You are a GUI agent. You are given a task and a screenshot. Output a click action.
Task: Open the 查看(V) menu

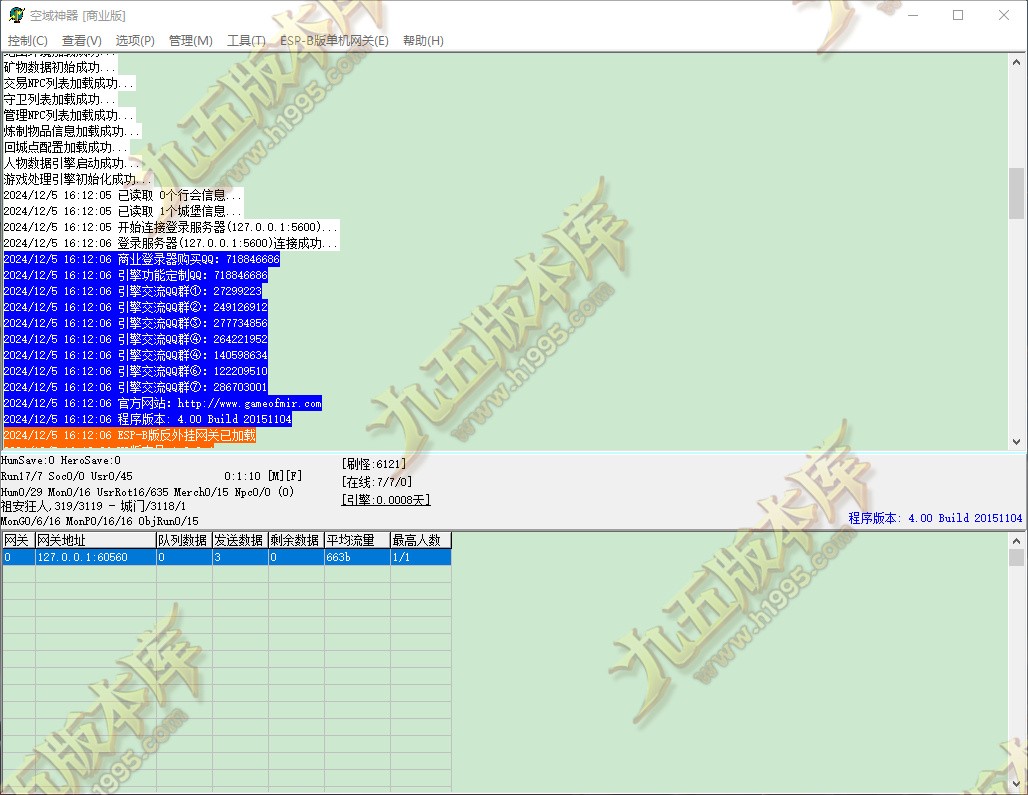tap(82, 41)
